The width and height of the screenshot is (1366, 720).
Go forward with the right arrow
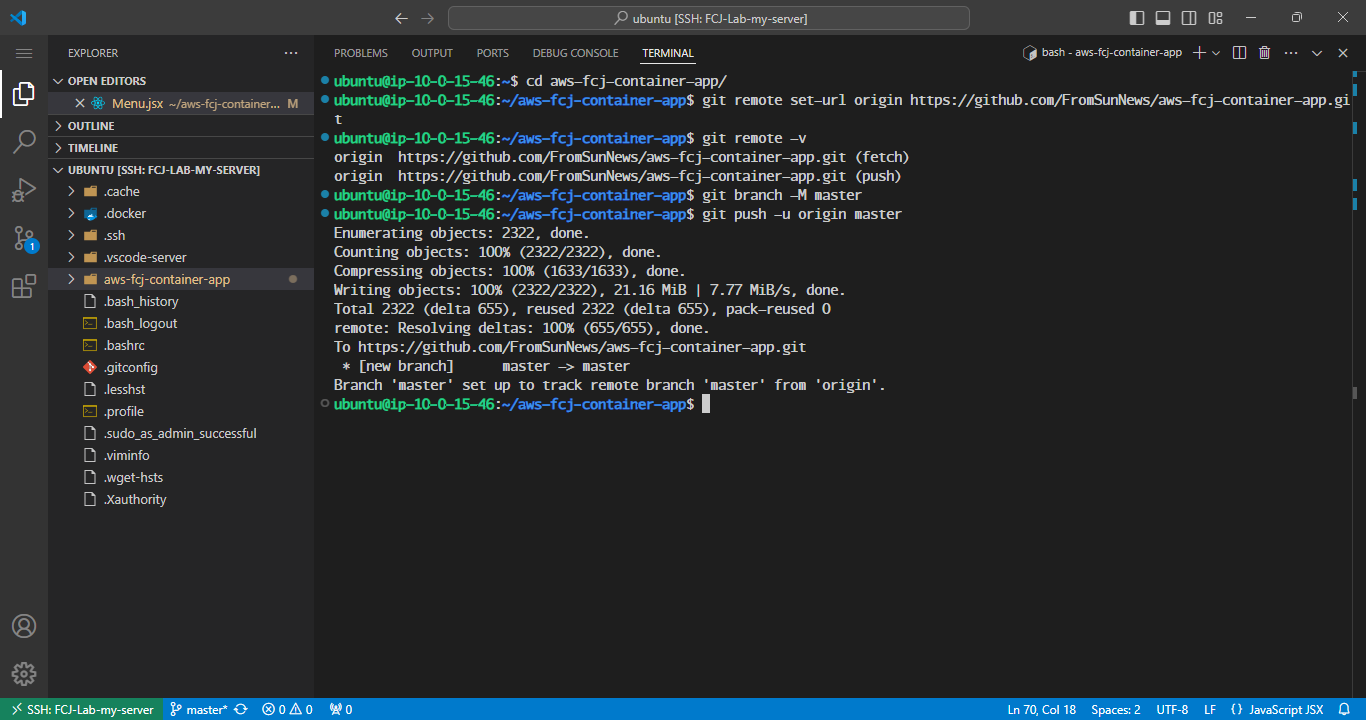tap(428, 18)
